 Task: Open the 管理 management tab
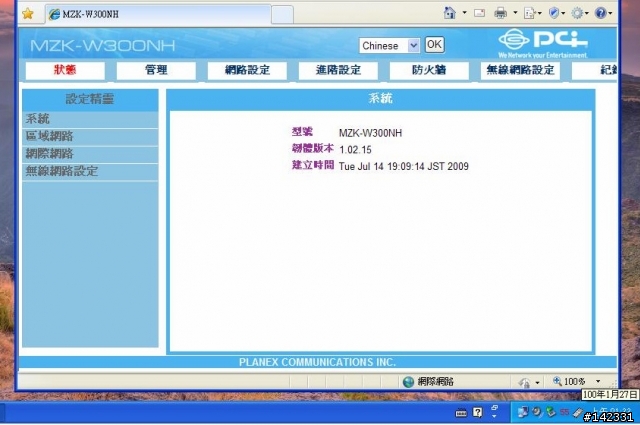pyautogui.click(x=156, y=70)
